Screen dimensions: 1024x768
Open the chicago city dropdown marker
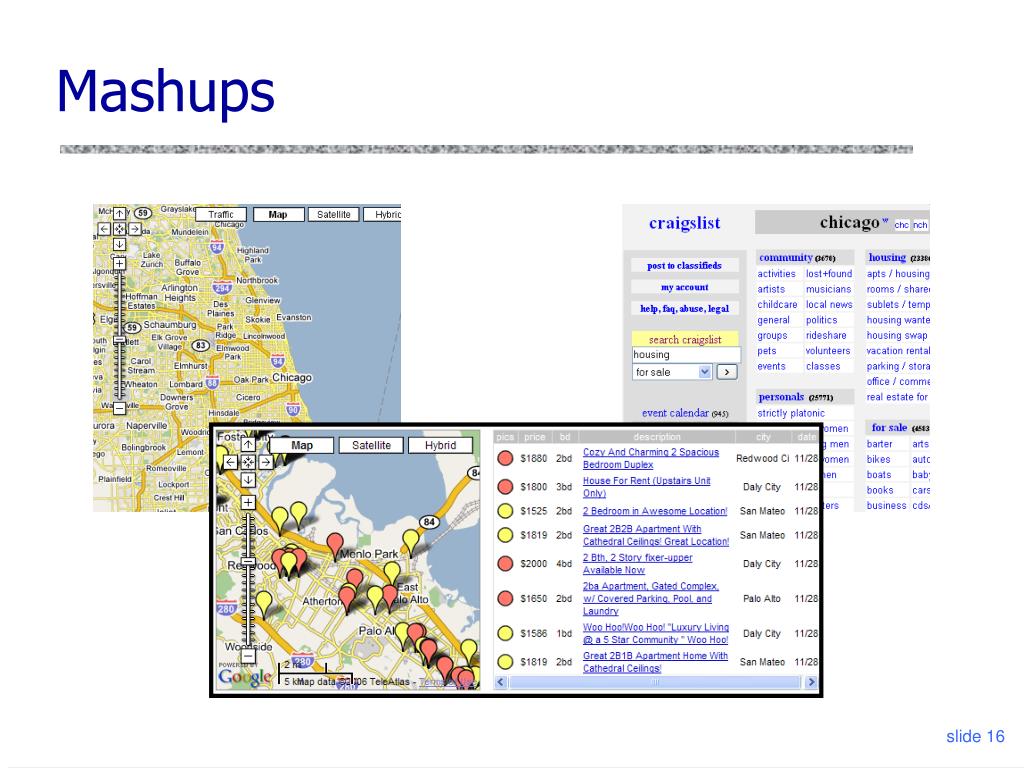pyautogui.click(x=885, y=220)
